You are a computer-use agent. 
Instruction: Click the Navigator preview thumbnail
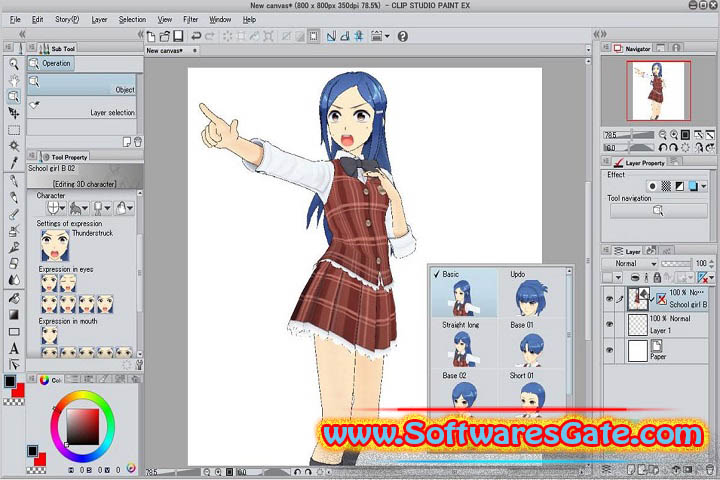pos(658,91)
